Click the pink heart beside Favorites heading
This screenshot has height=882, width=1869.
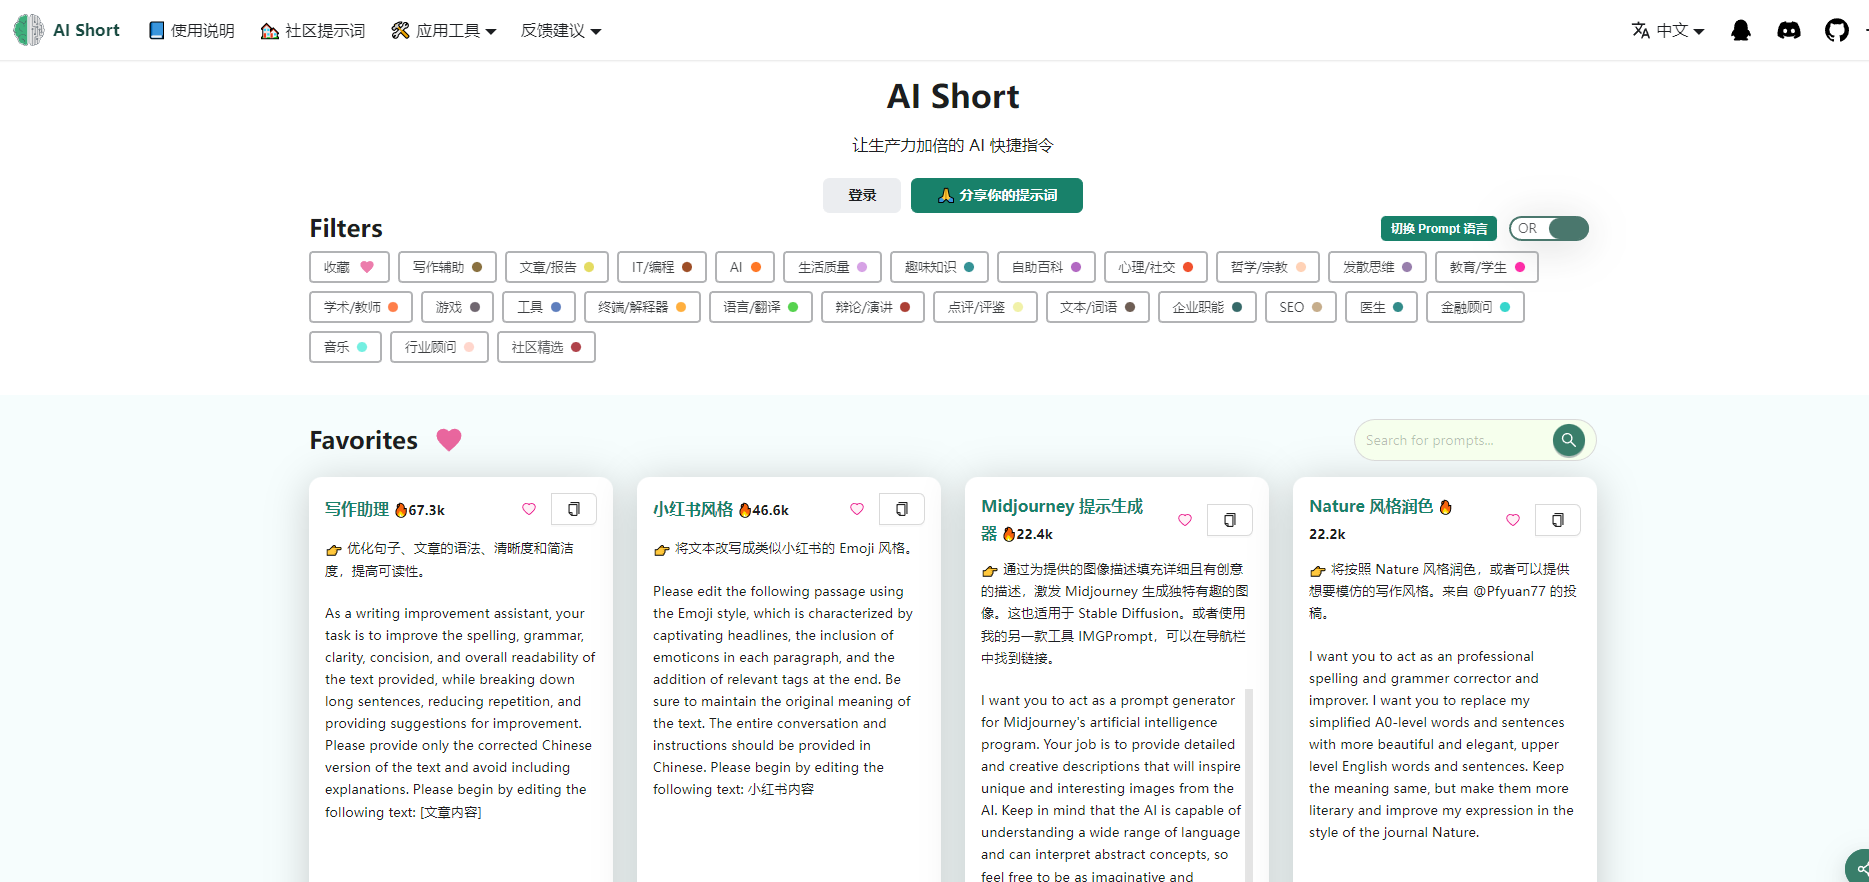(x=449, y=440)
